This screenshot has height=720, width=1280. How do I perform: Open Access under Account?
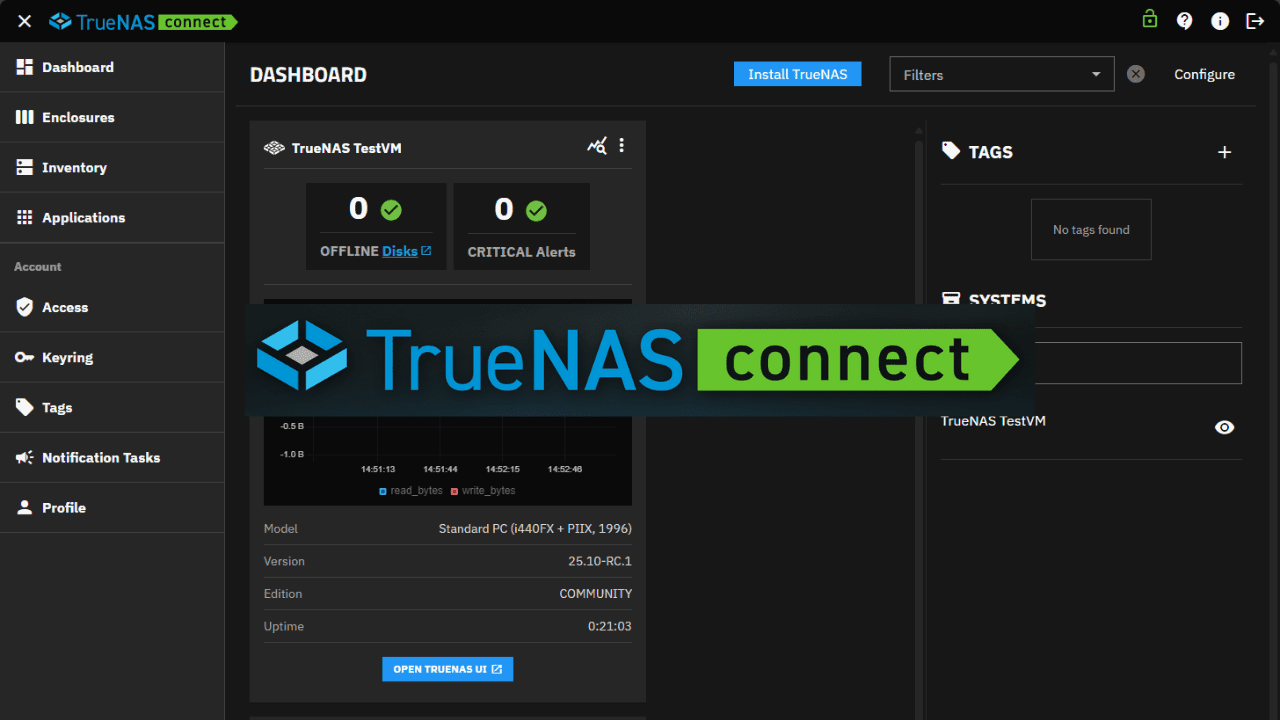point(112,307)
